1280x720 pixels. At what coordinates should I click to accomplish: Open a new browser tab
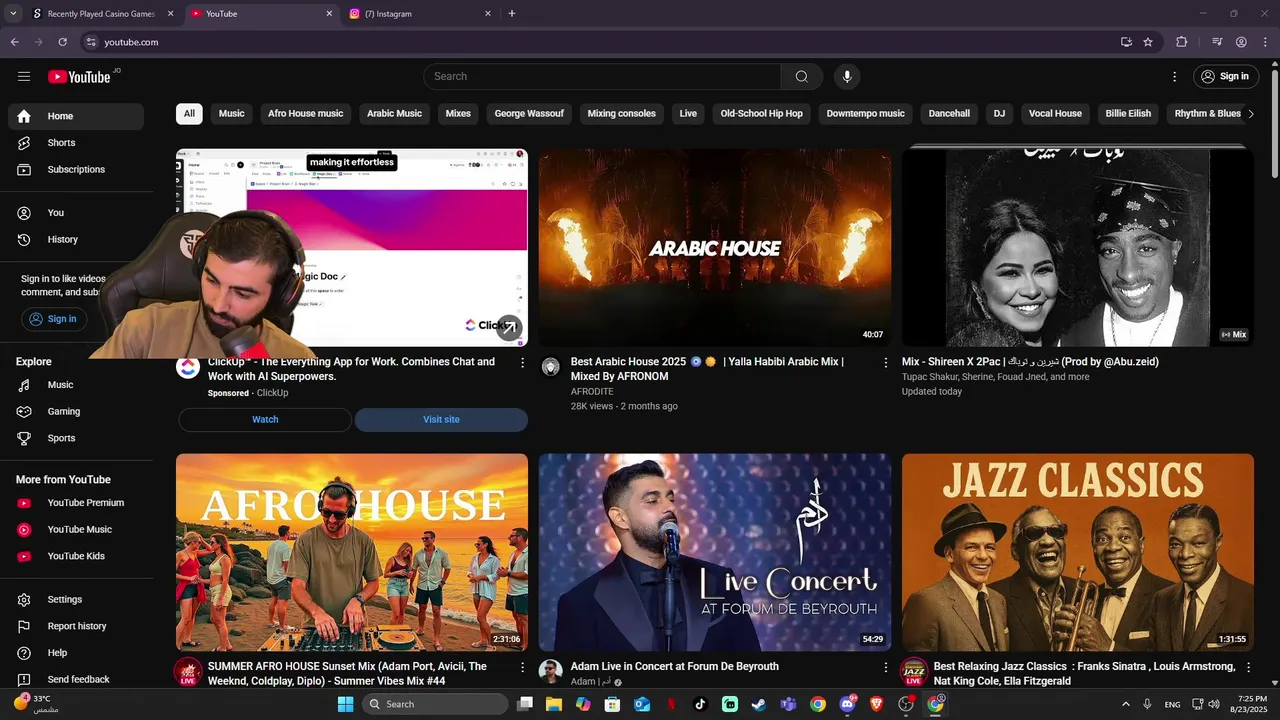pos(512,14)
